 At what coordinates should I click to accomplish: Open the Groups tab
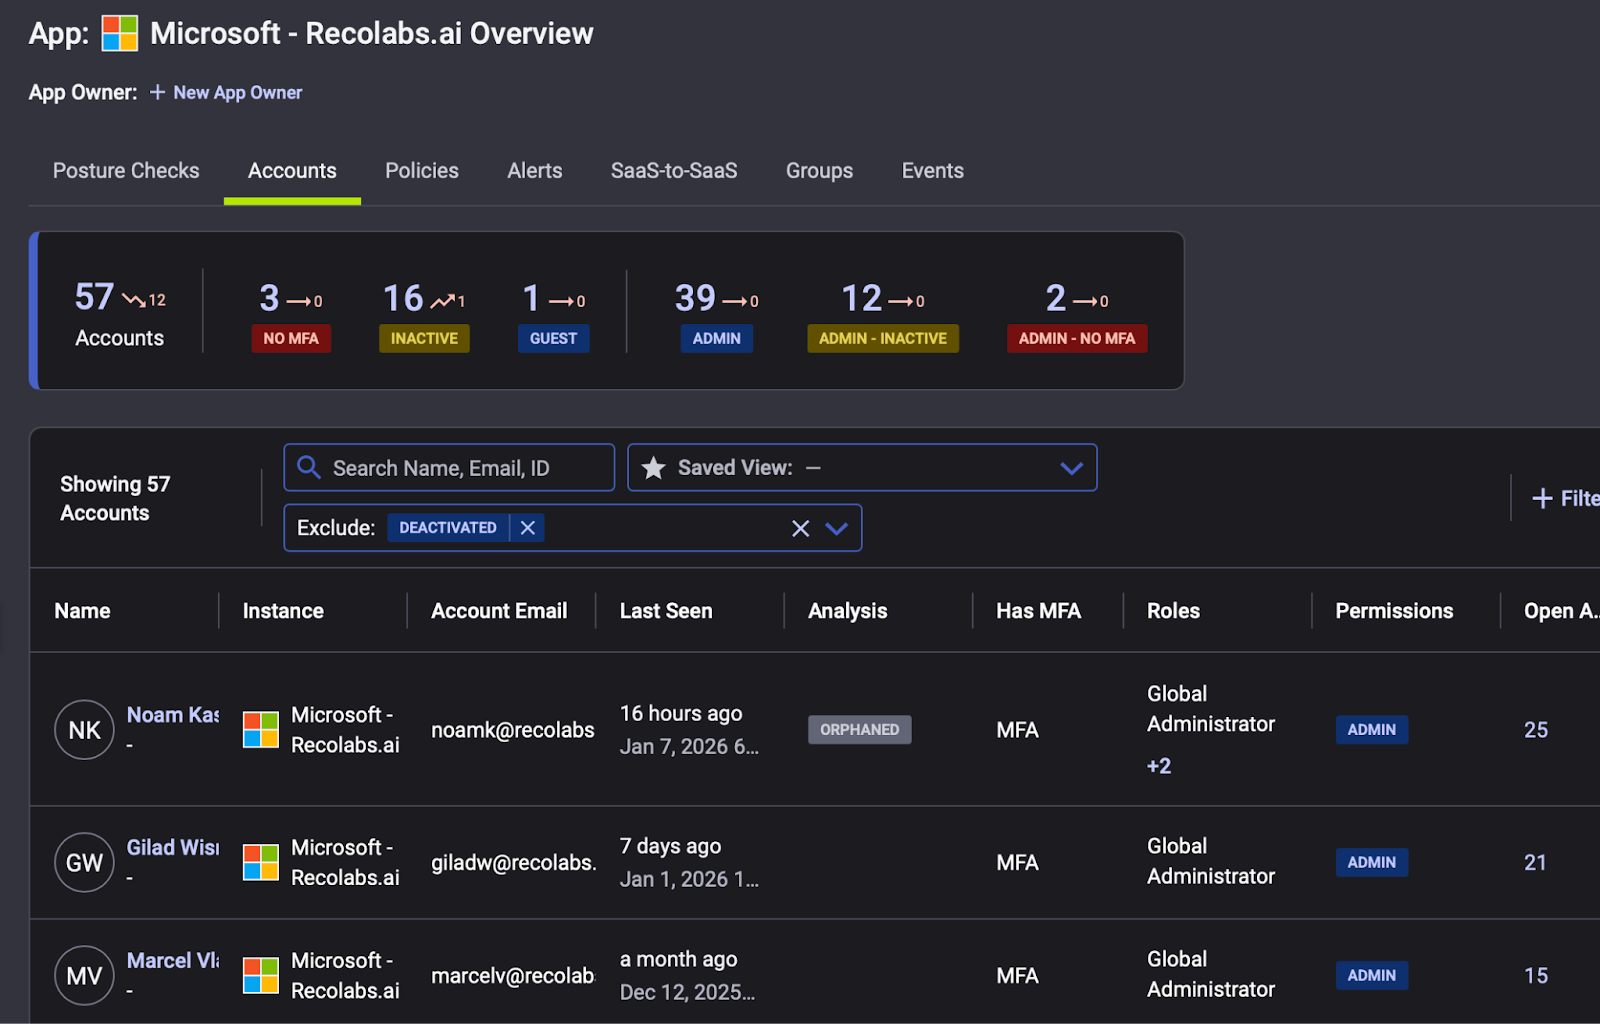point(819,171)
